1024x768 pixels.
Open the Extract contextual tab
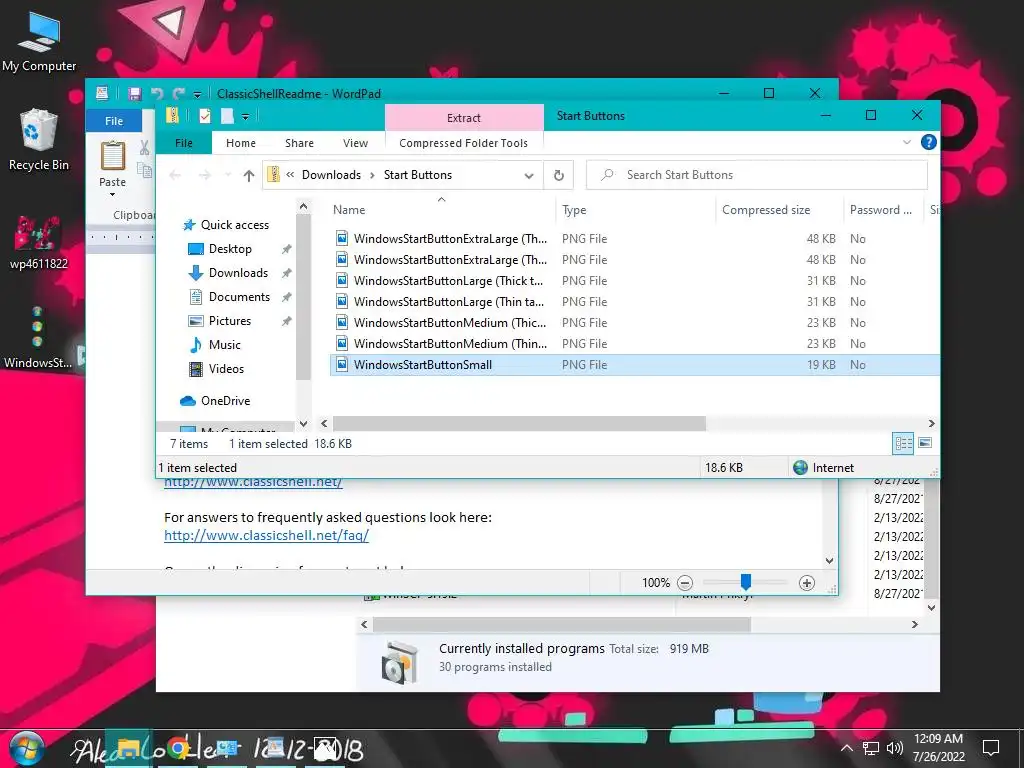[x=464, y=118]
